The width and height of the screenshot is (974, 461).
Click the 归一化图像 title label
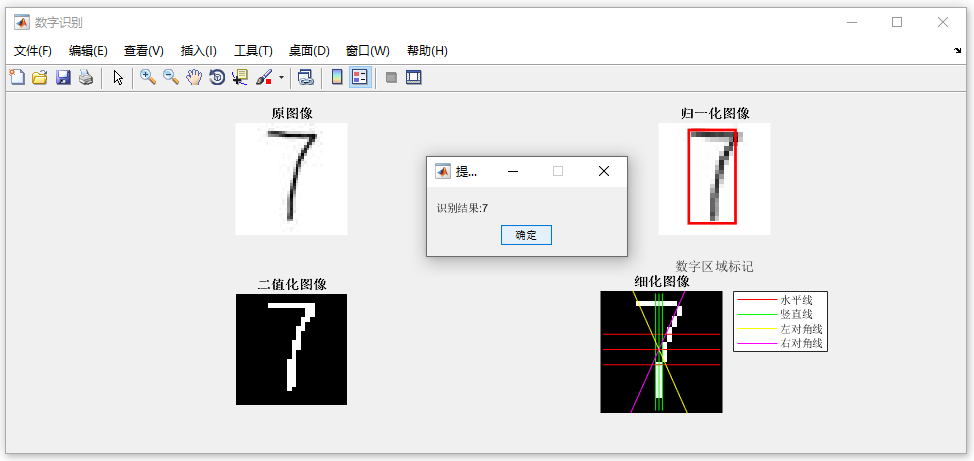(x=715, y=114)
